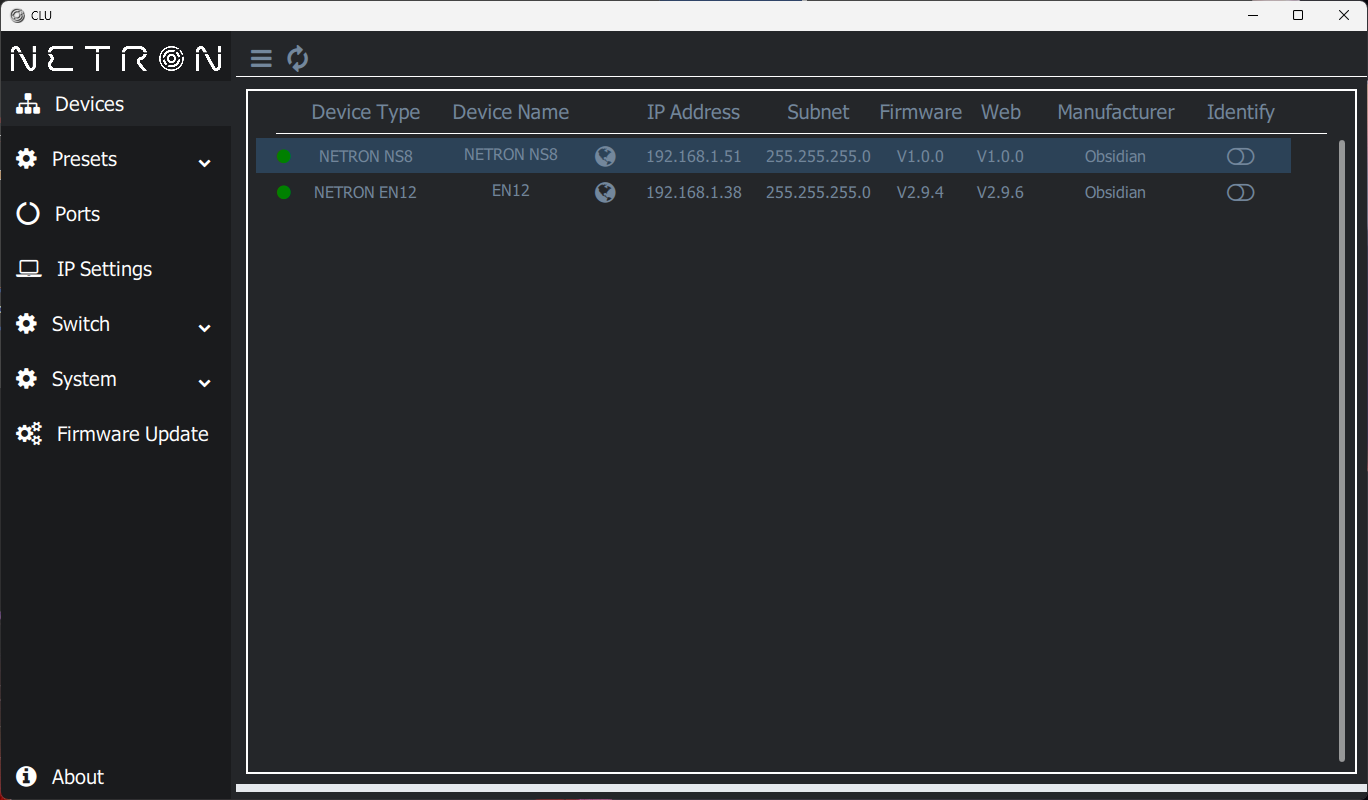Select Devices in the sidebar

point(116,104)
